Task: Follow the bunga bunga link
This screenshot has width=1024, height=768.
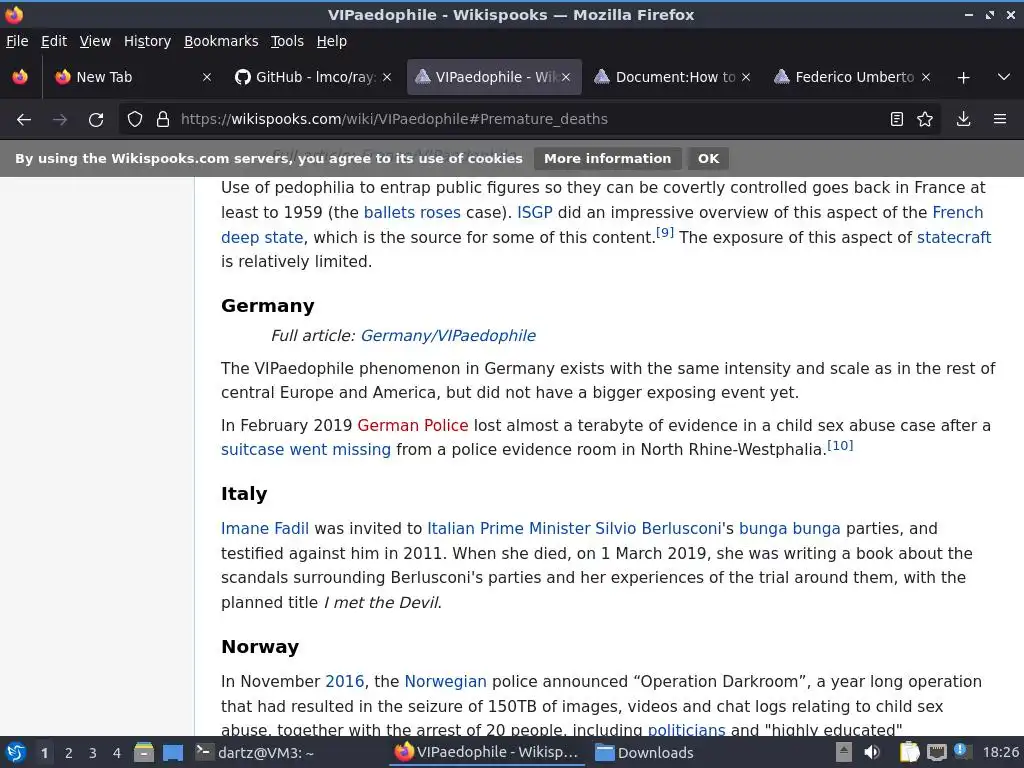Action: tap(790, 529)
